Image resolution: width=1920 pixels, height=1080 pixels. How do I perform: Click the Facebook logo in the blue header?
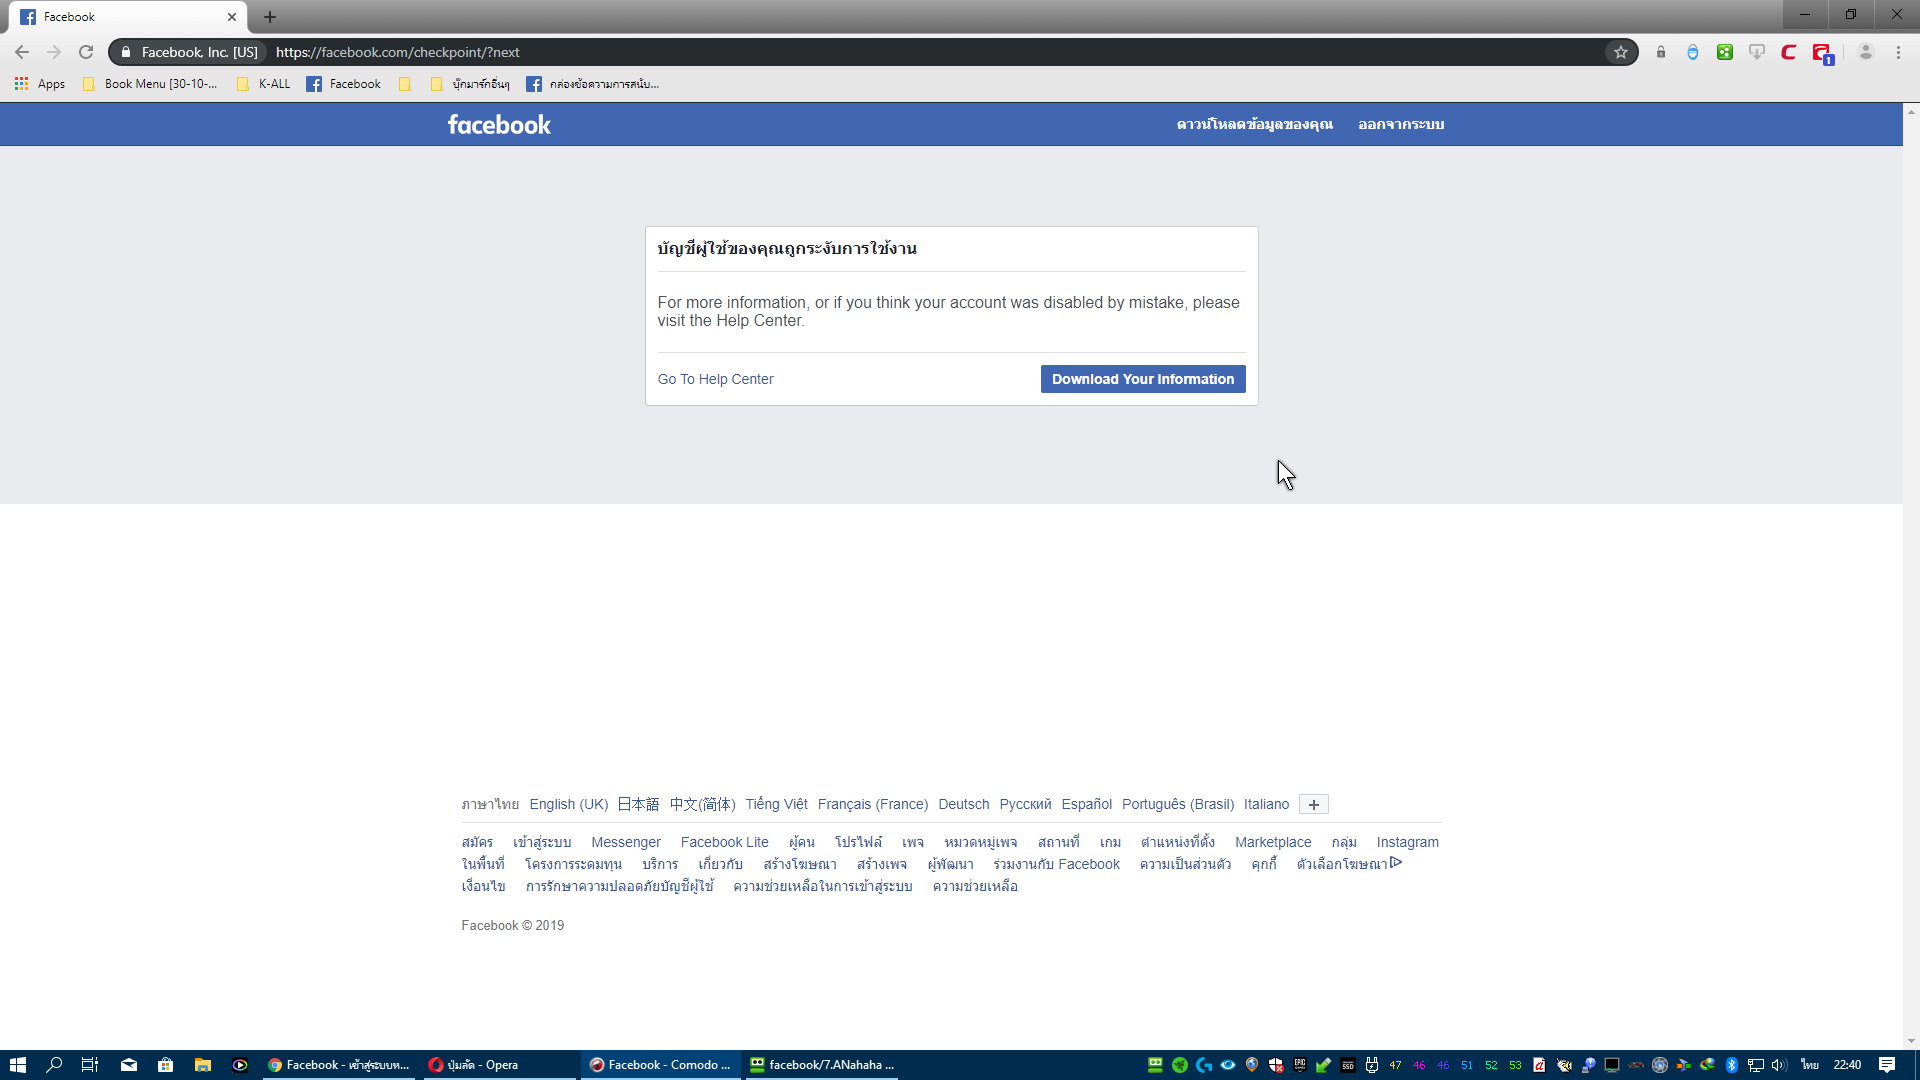[x=499, y=124]
